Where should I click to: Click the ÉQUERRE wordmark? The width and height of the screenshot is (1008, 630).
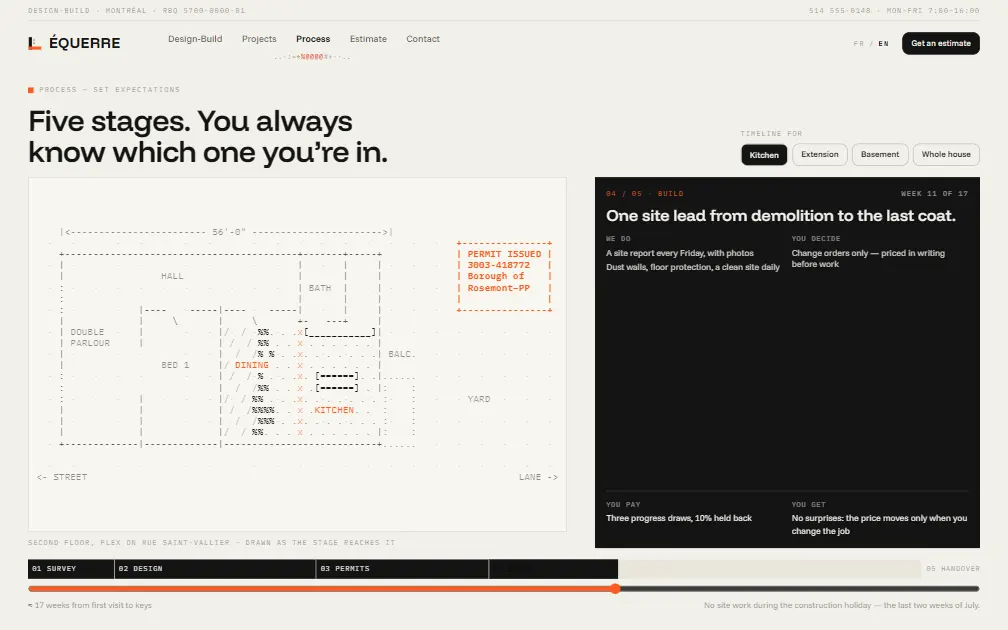click(x=84, y=43)
